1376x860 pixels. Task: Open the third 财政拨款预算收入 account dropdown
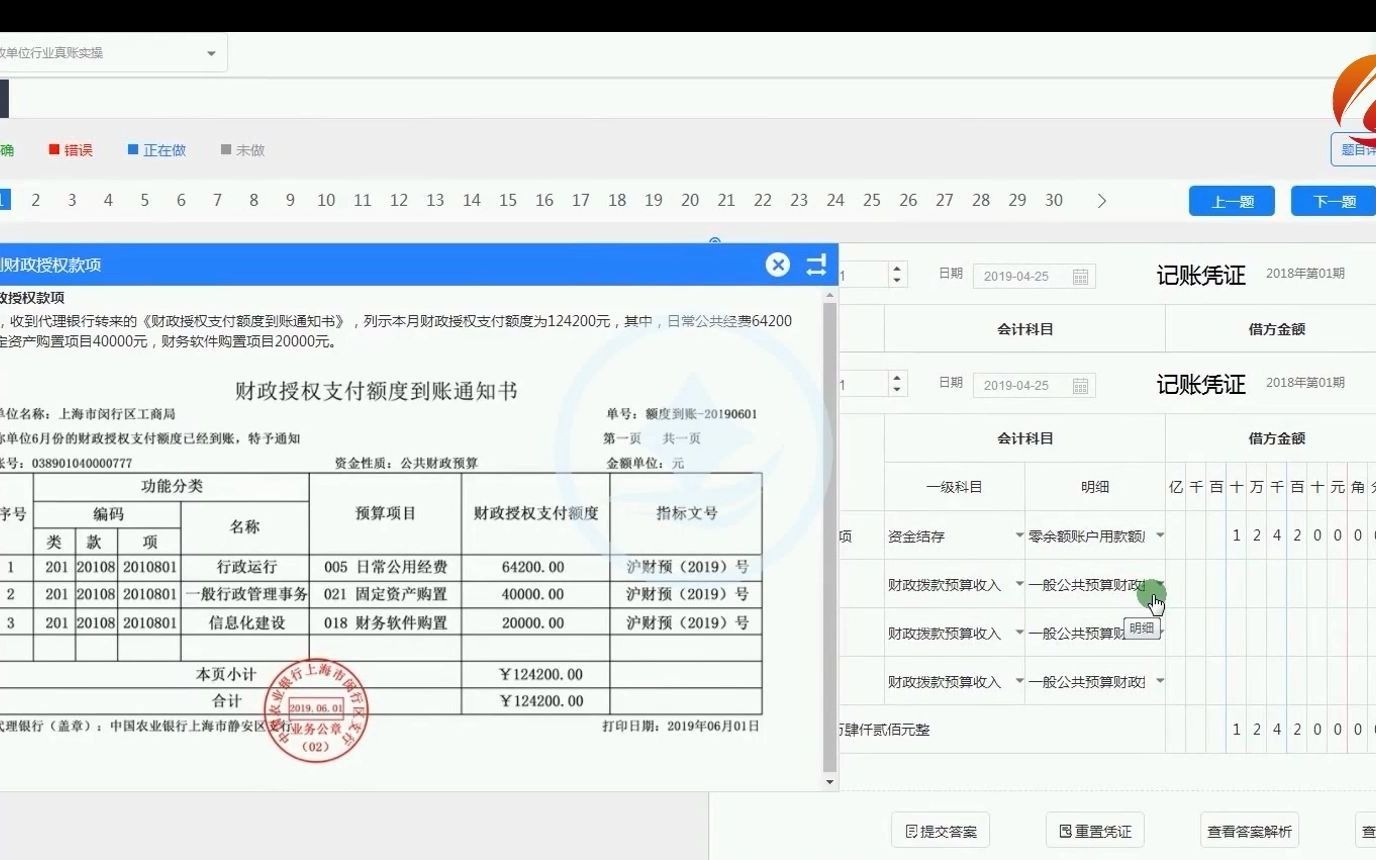(1019, 681)
